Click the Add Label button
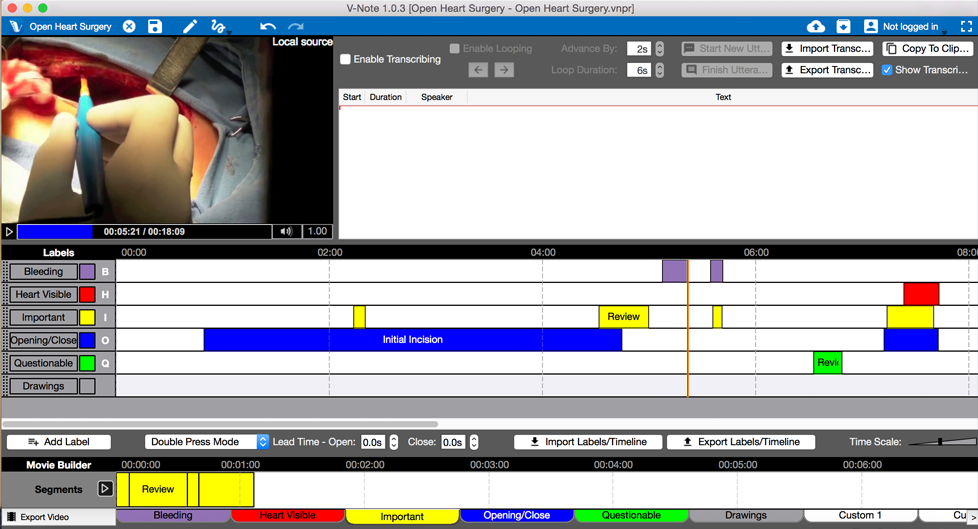Viewport: 978px width, 529px height. tap(59, 442)
